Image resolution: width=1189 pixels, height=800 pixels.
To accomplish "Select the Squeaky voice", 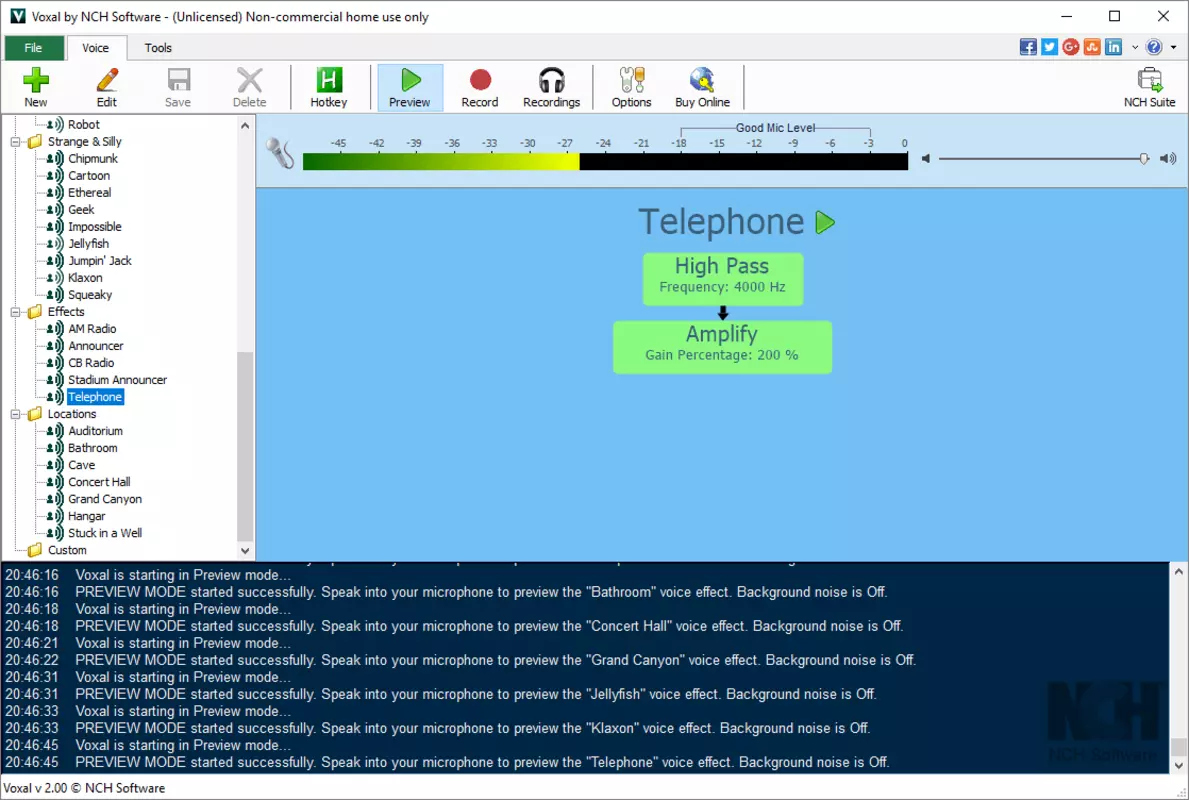I will tap(89, 295).
